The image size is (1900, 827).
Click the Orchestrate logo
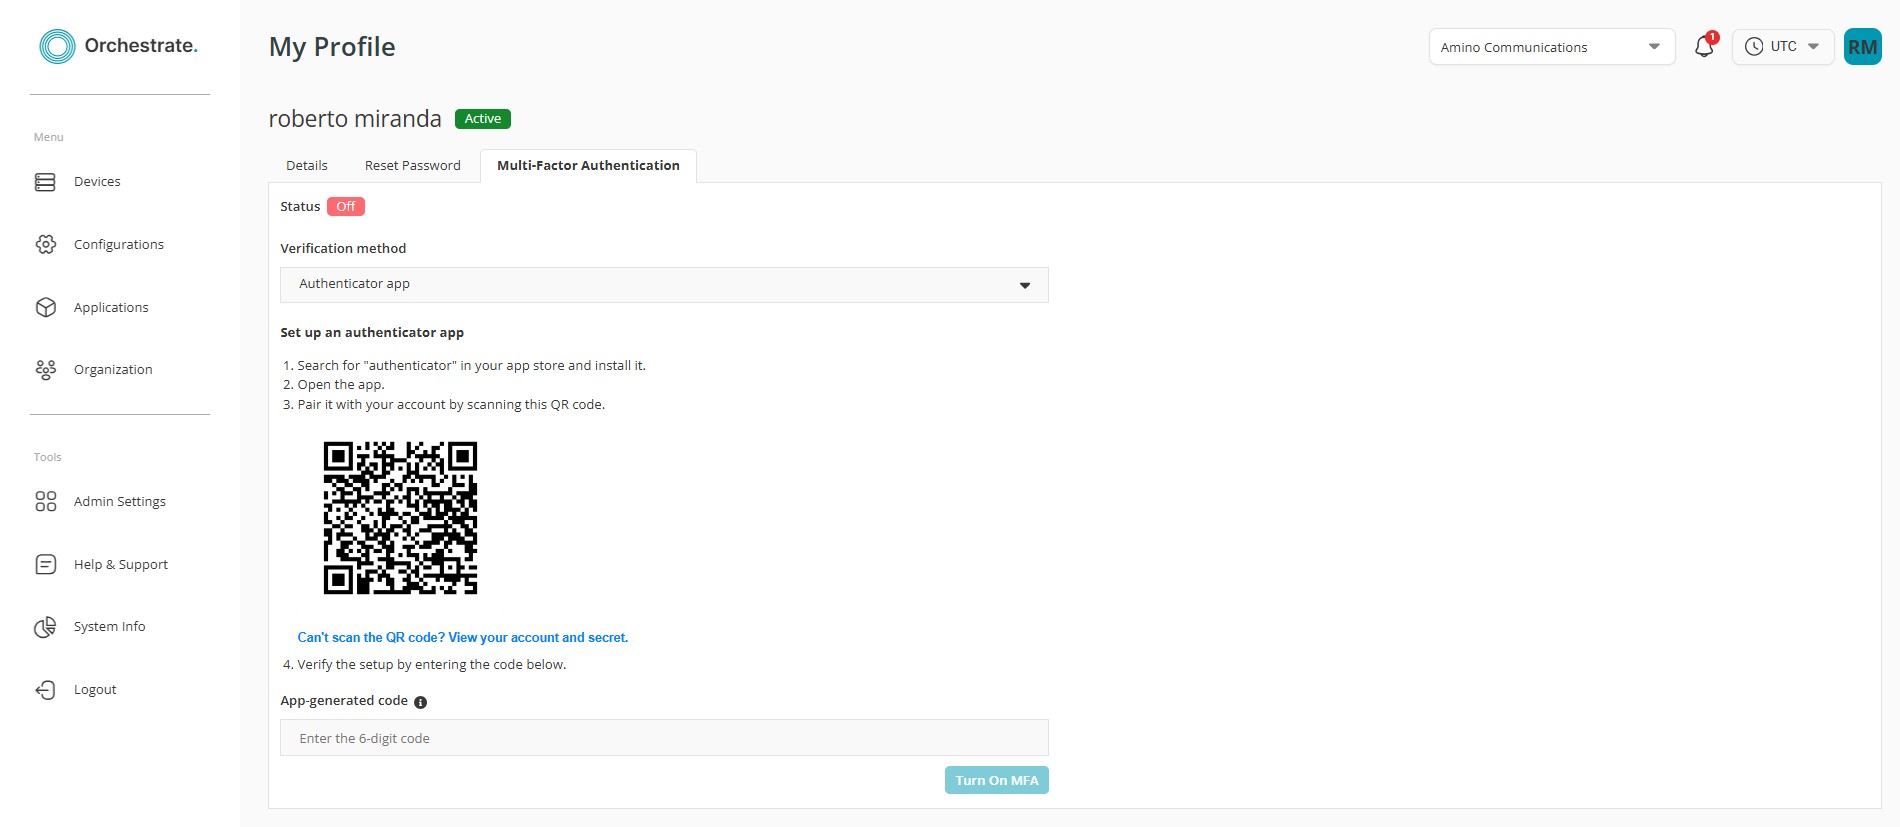(119, 46)
